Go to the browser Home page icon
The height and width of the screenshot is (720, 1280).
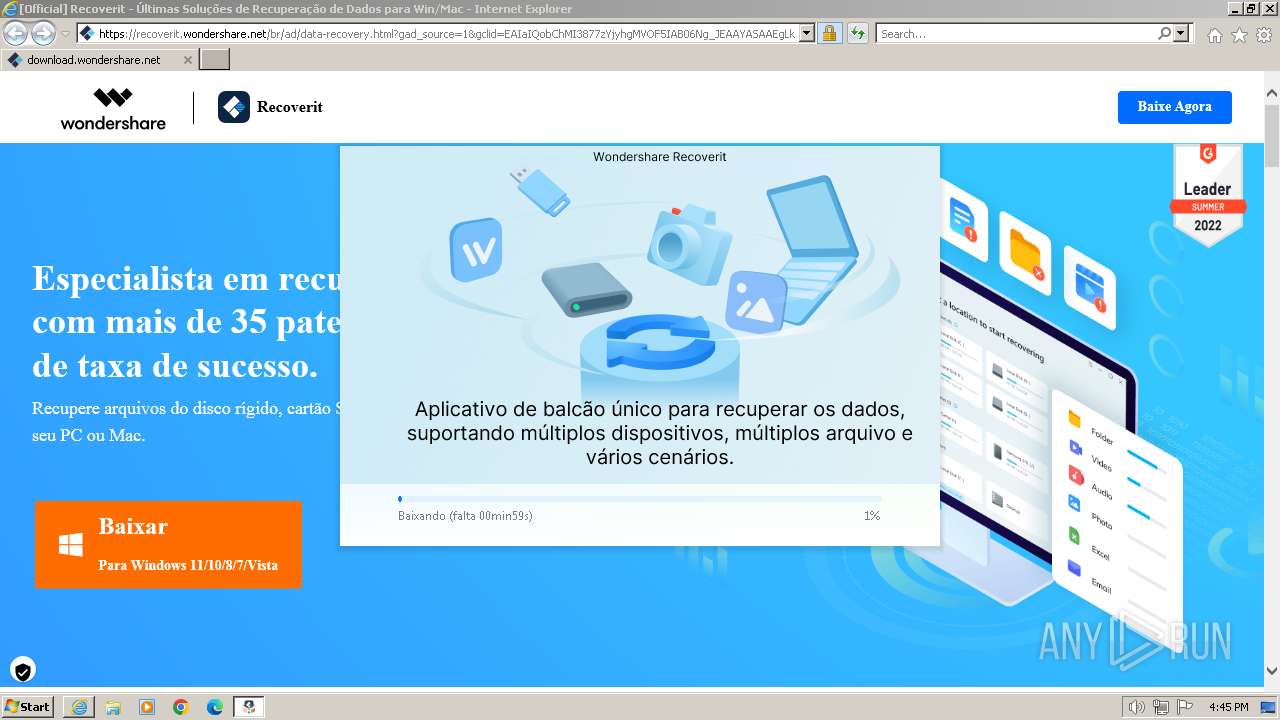pyautogui.click(x=1214, y=35)
